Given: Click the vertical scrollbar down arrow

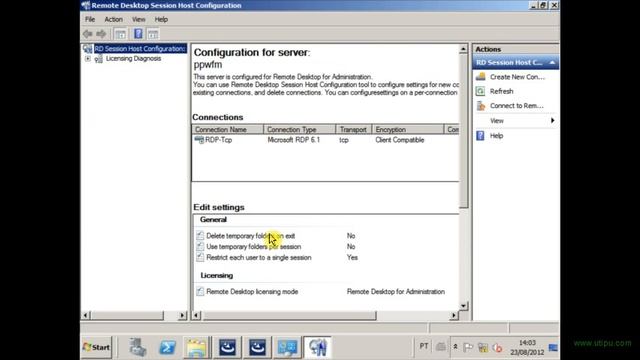Looking at the screenshot, I should pyautogui.click(x=463, y=306).
